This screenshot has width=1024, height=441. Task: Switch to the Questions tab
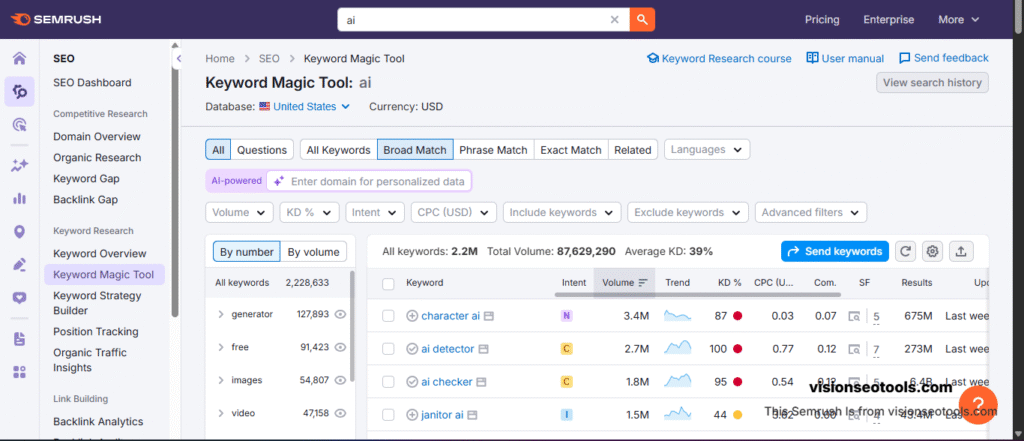(262, 150)
